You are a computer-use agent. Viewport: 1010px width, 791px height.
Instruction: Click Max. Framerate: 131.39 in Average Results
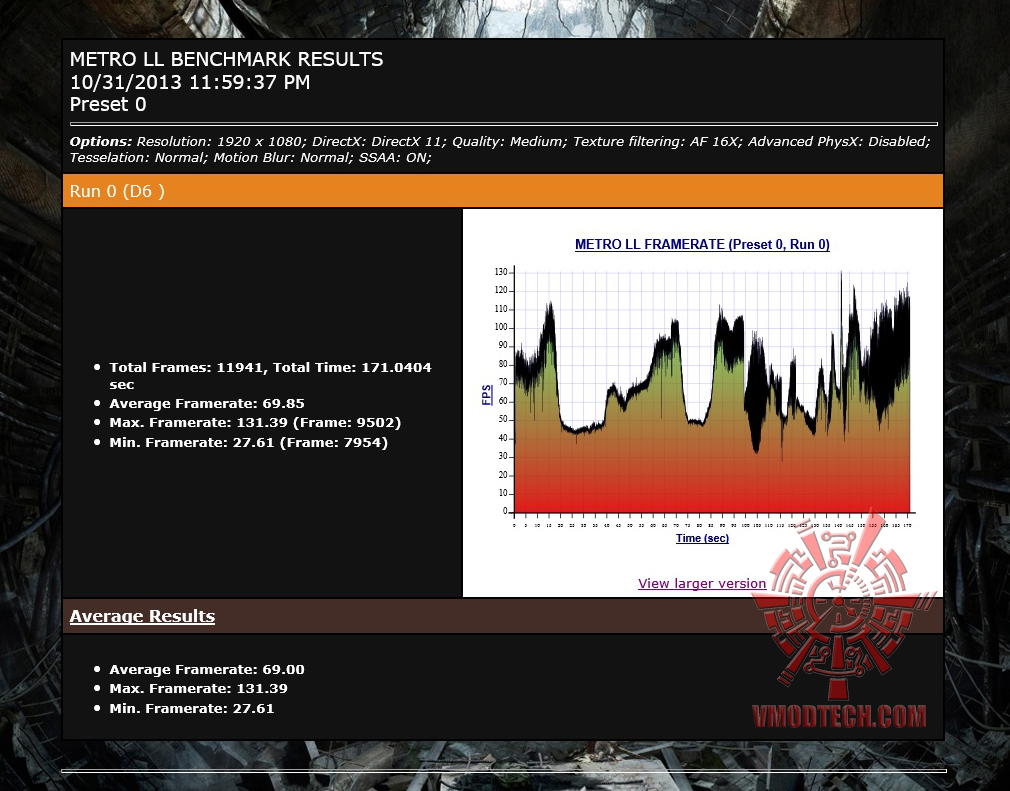pyautogui.click(x=198, y=689)
